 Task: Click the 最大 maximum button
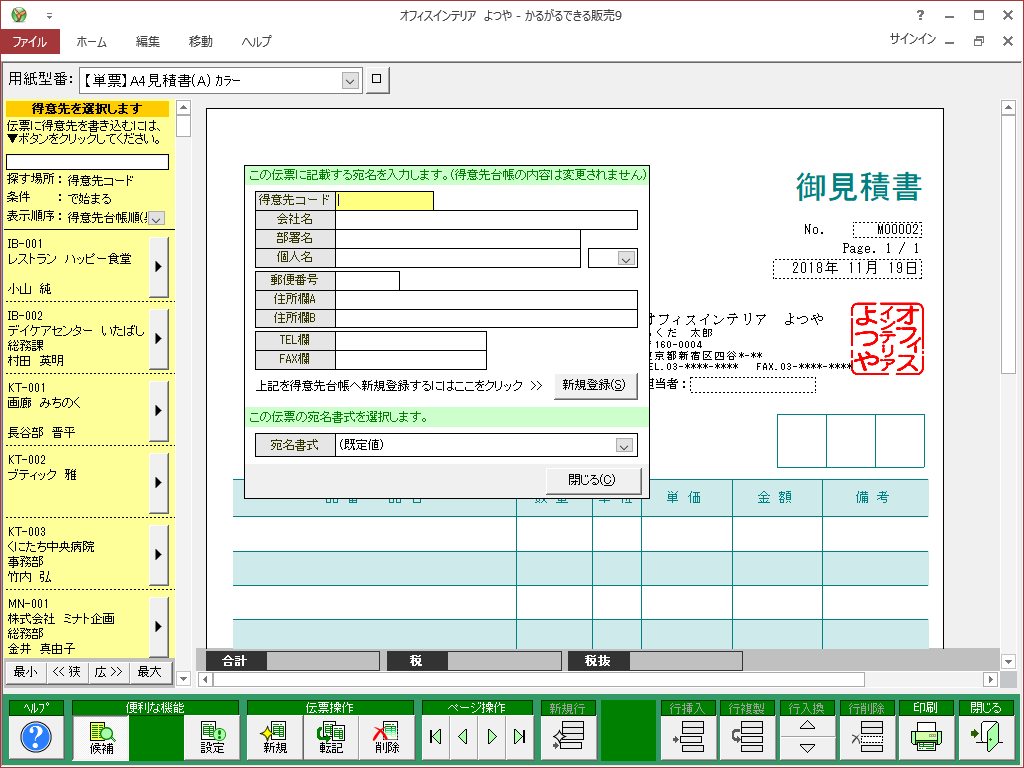[150, 672]
